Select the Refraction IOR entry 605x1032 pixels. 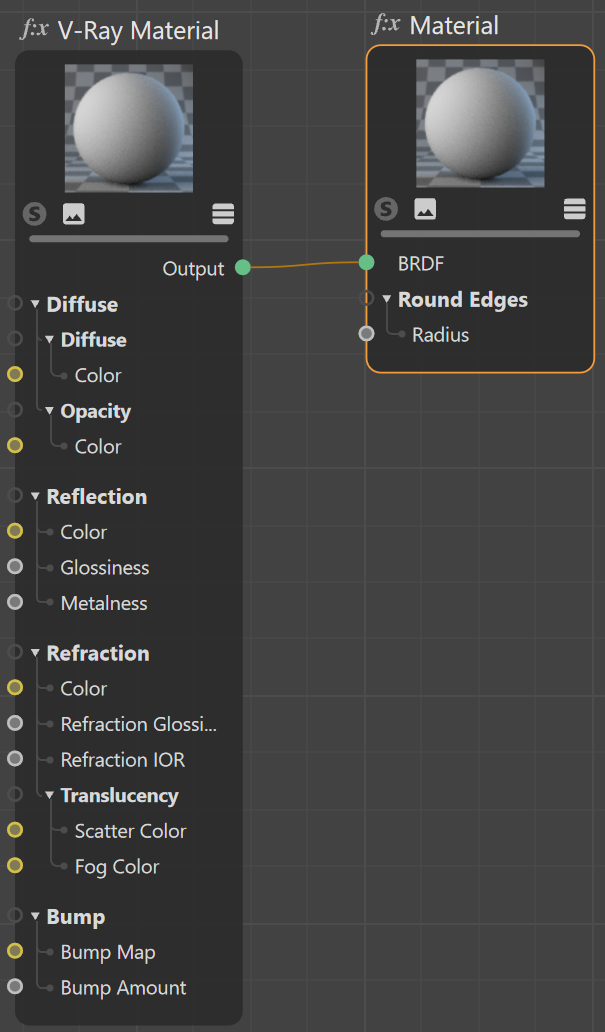click(122, 760)
